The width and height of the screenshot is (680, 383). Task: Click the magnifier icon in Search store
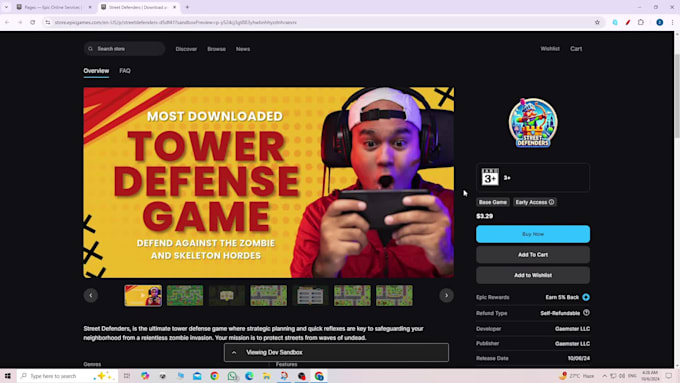click(90, 49)
